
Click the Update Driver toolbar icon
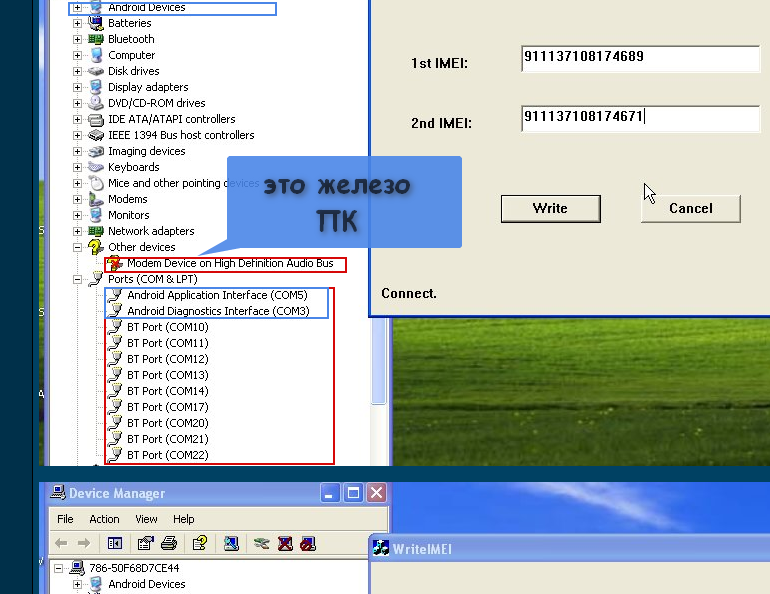[x=261, y=543]
